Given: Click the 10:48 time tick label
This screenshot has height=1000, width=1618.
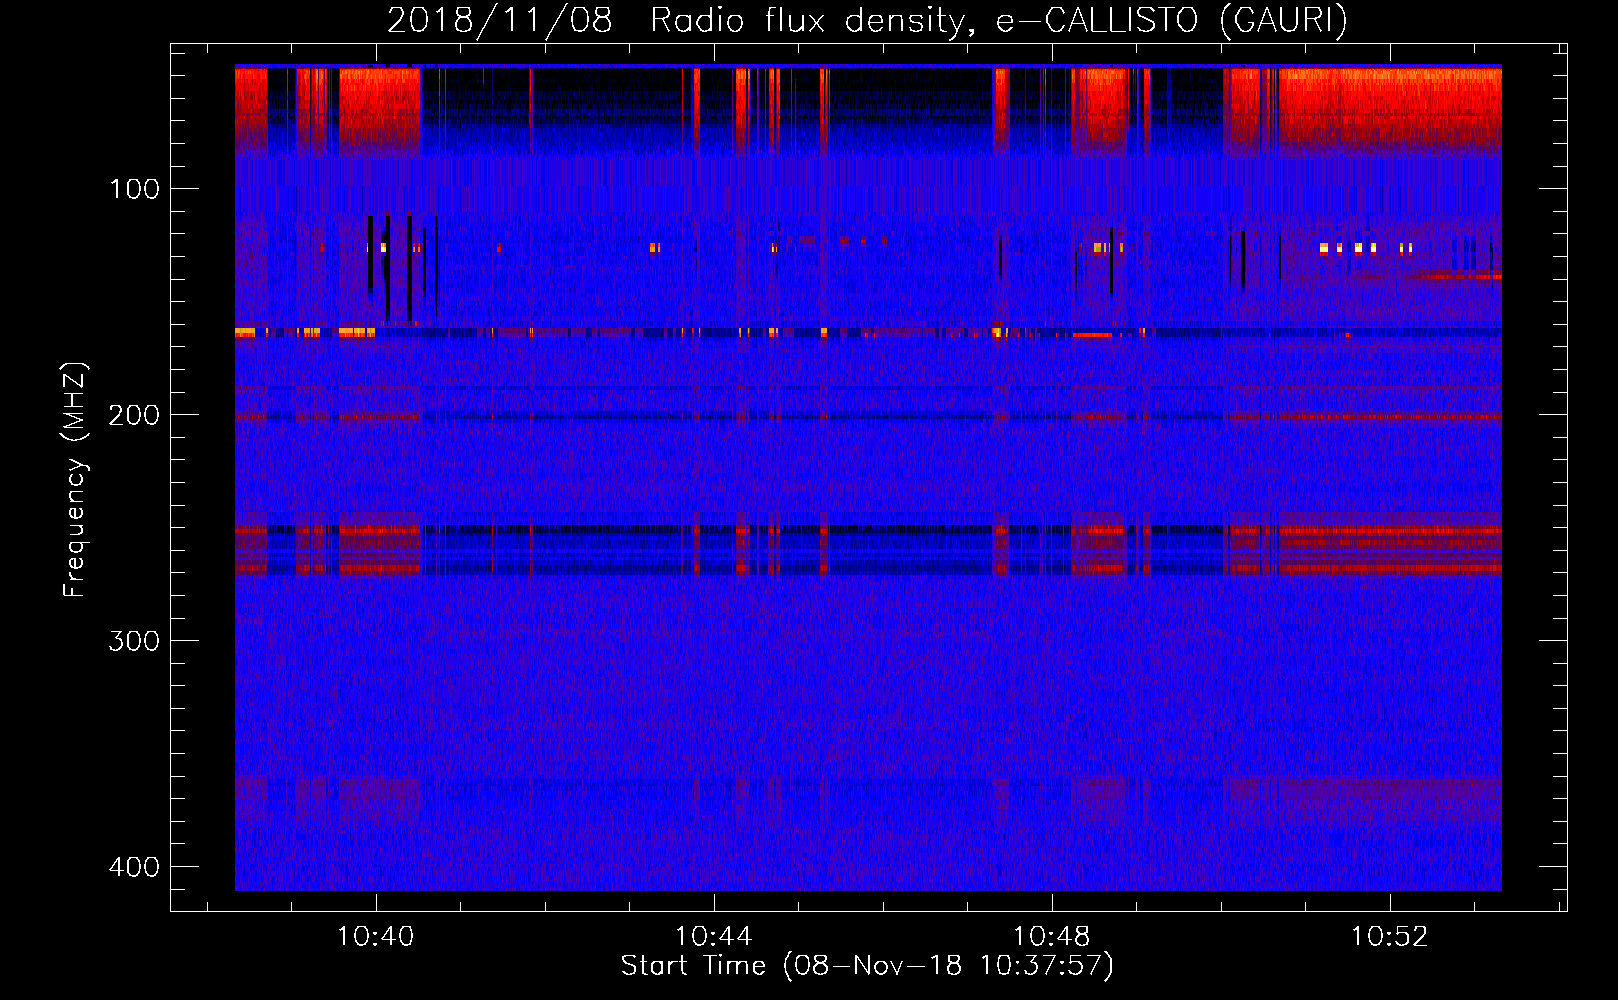Looking at the screenshot, I should (1051, 937).
